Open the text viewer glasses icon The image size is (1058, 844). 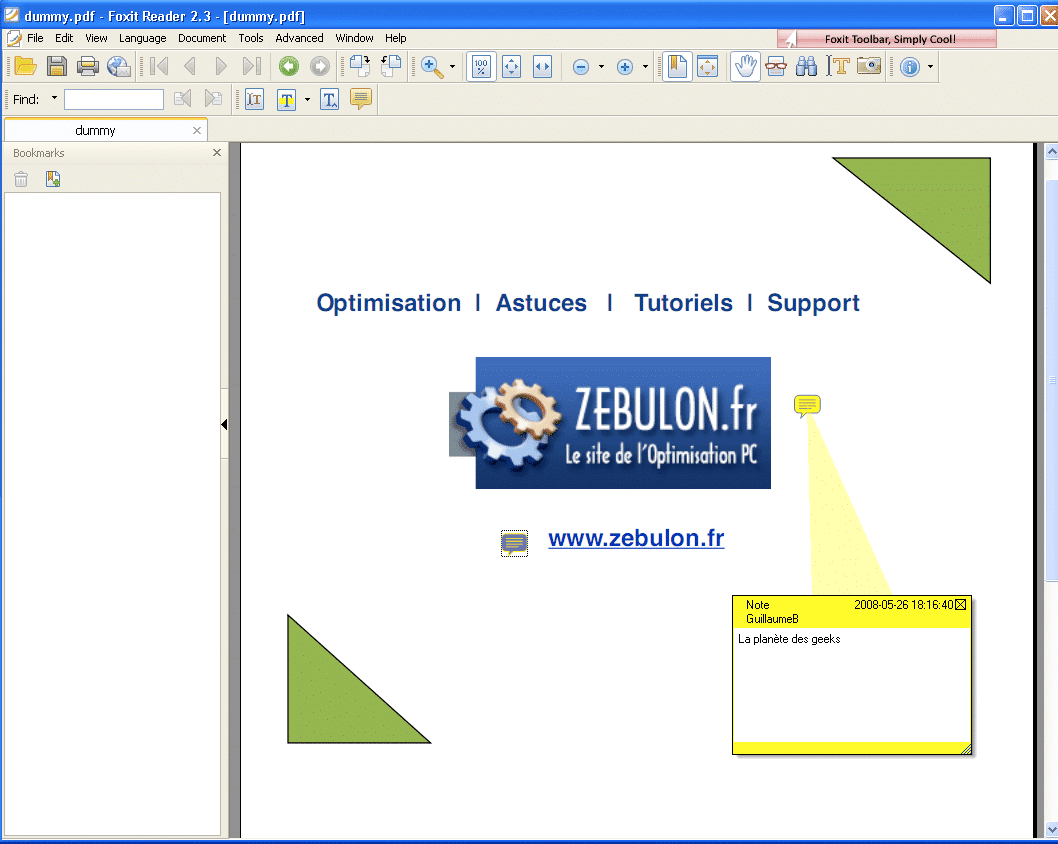pos(776,67)
